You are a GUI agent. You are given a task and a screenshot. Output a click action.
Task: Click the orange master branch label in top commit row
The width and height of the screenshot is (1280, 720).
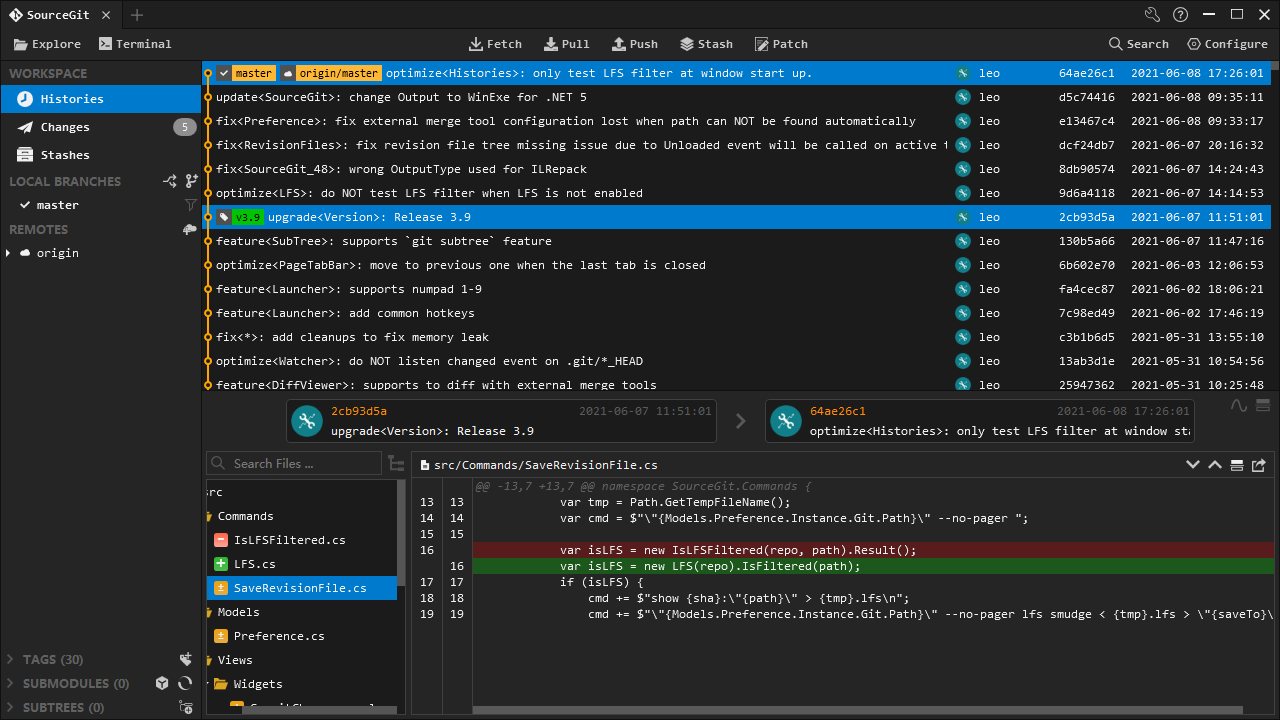click(246, 73)
